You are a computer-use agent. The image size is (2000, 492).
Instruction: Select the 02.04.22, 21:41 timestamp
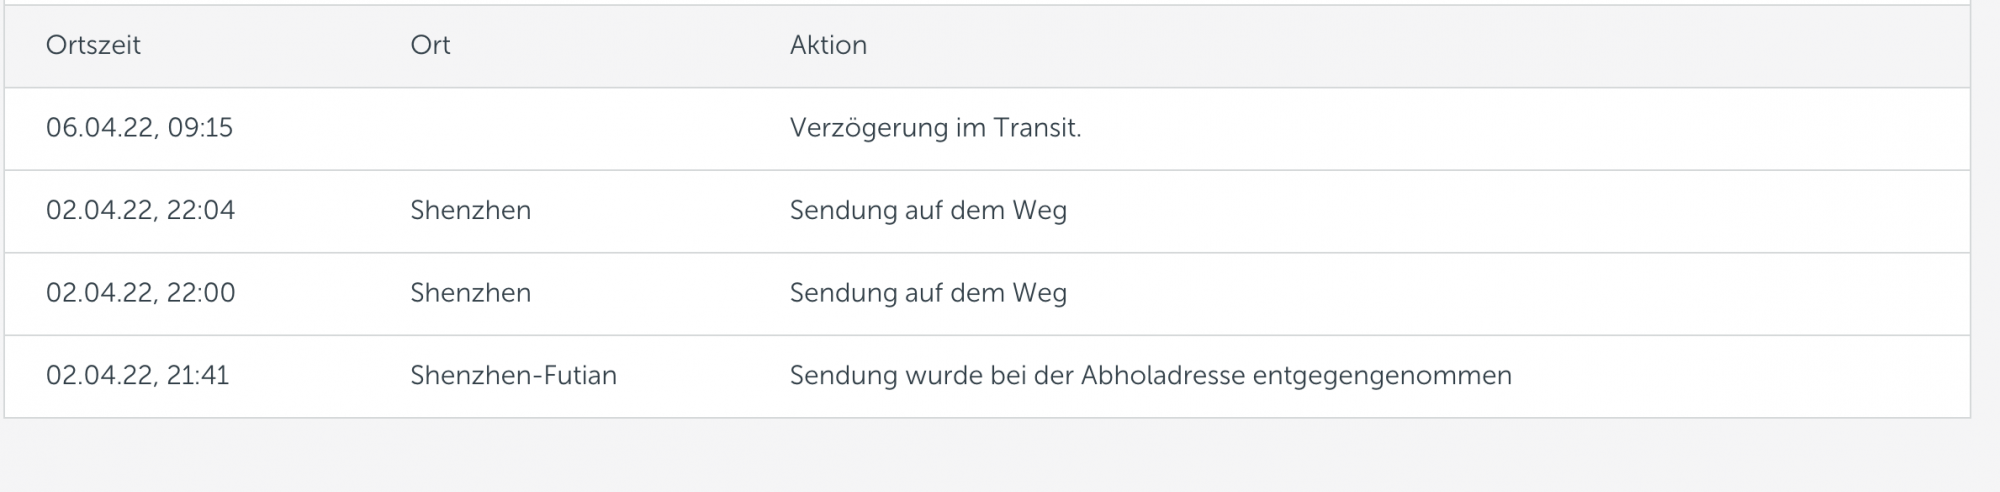(x=137, y=375)
